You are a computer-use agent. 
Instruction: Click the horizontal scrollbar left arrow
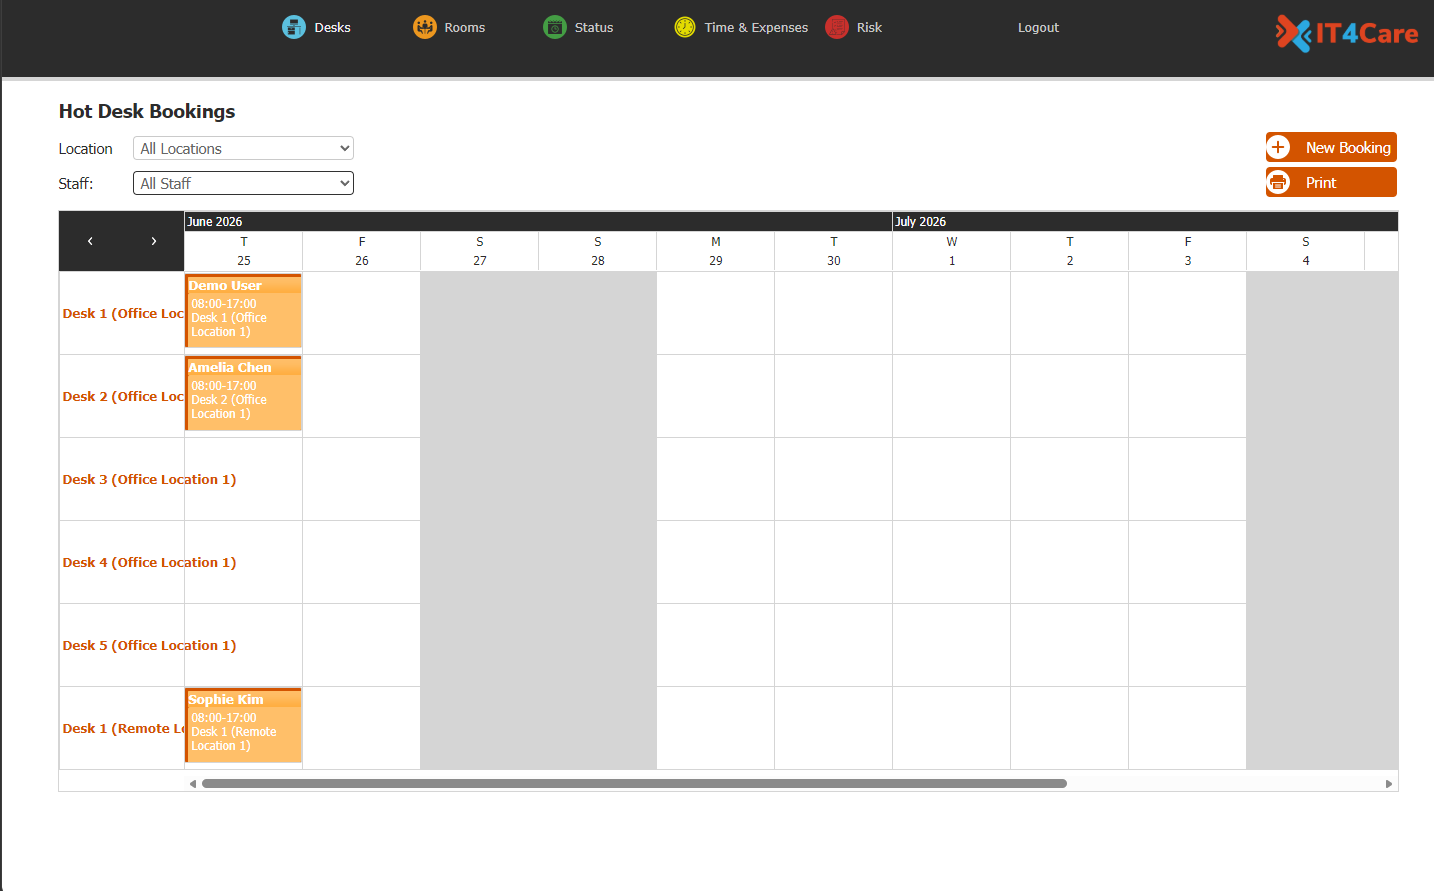click(x=193, y=784)
